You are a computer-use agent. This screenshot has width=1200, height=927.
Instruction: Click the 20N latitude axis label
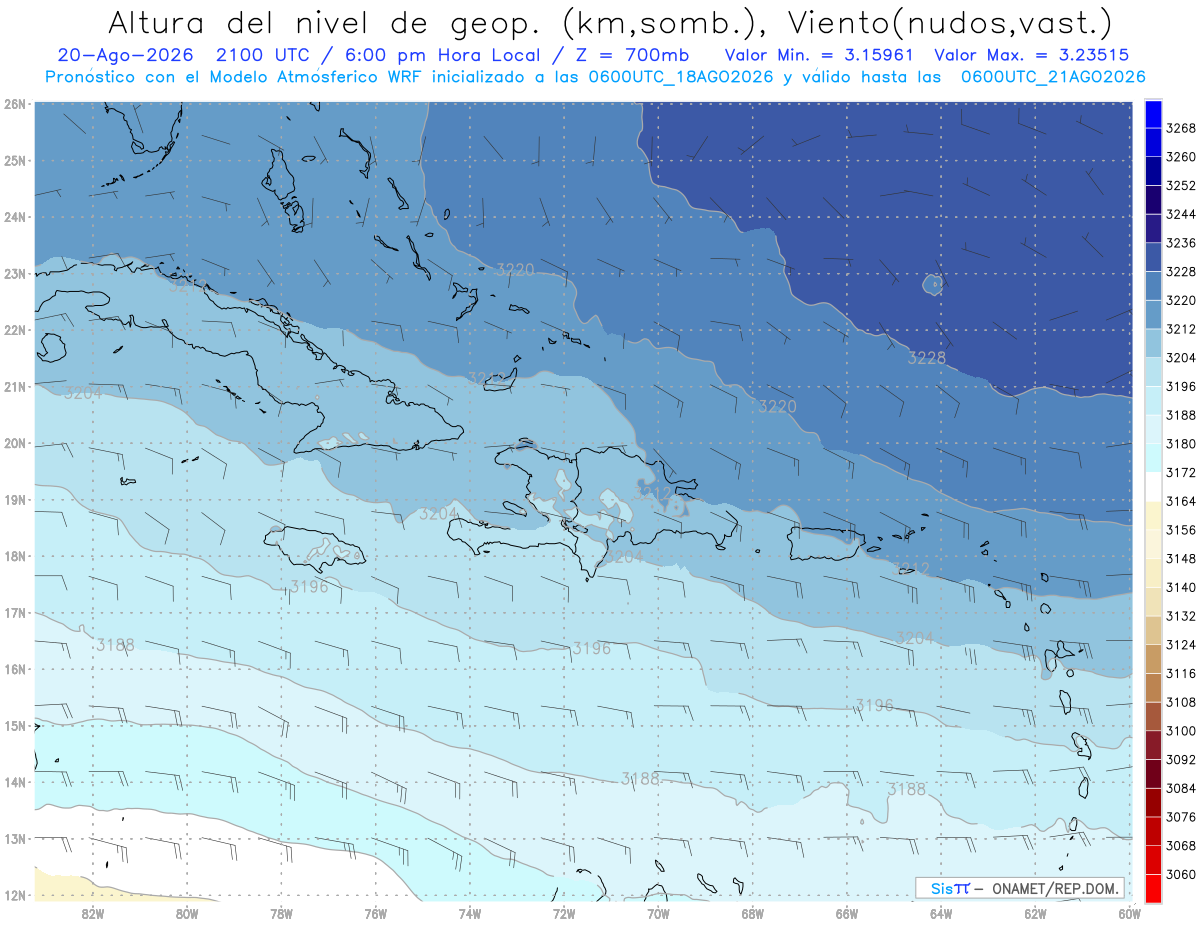[15, 443]
